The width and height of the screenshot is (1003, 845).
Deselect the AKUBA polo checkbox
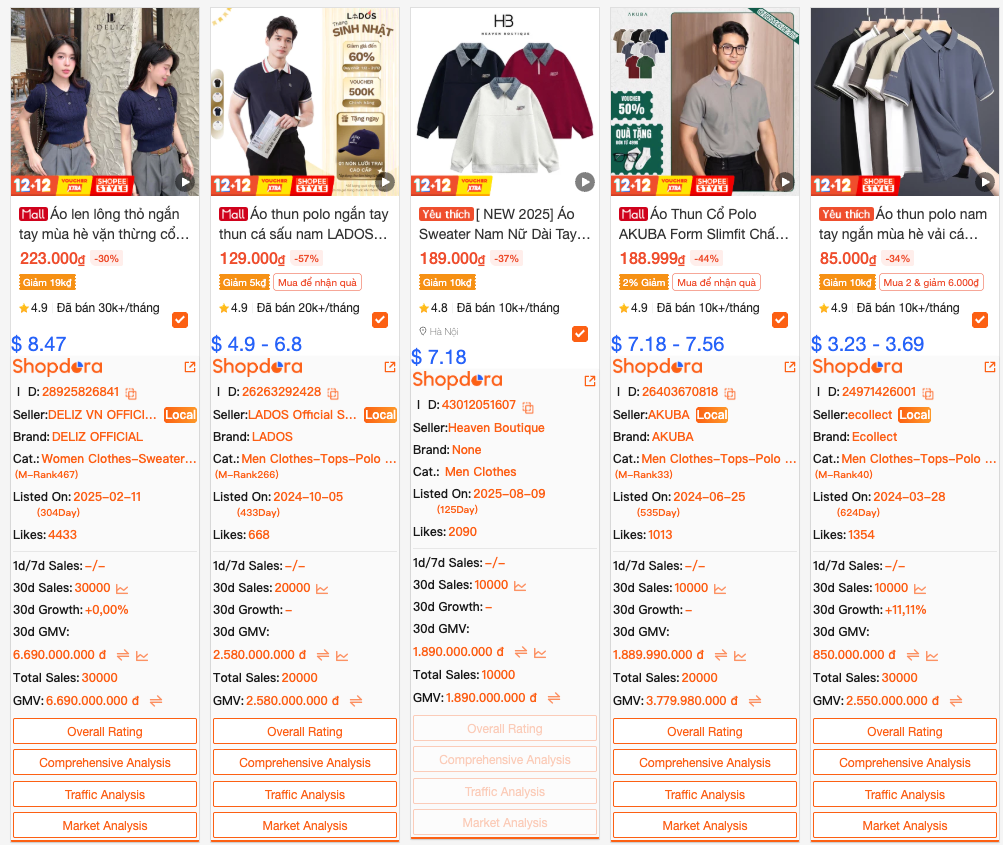click(x=780, y=320)
